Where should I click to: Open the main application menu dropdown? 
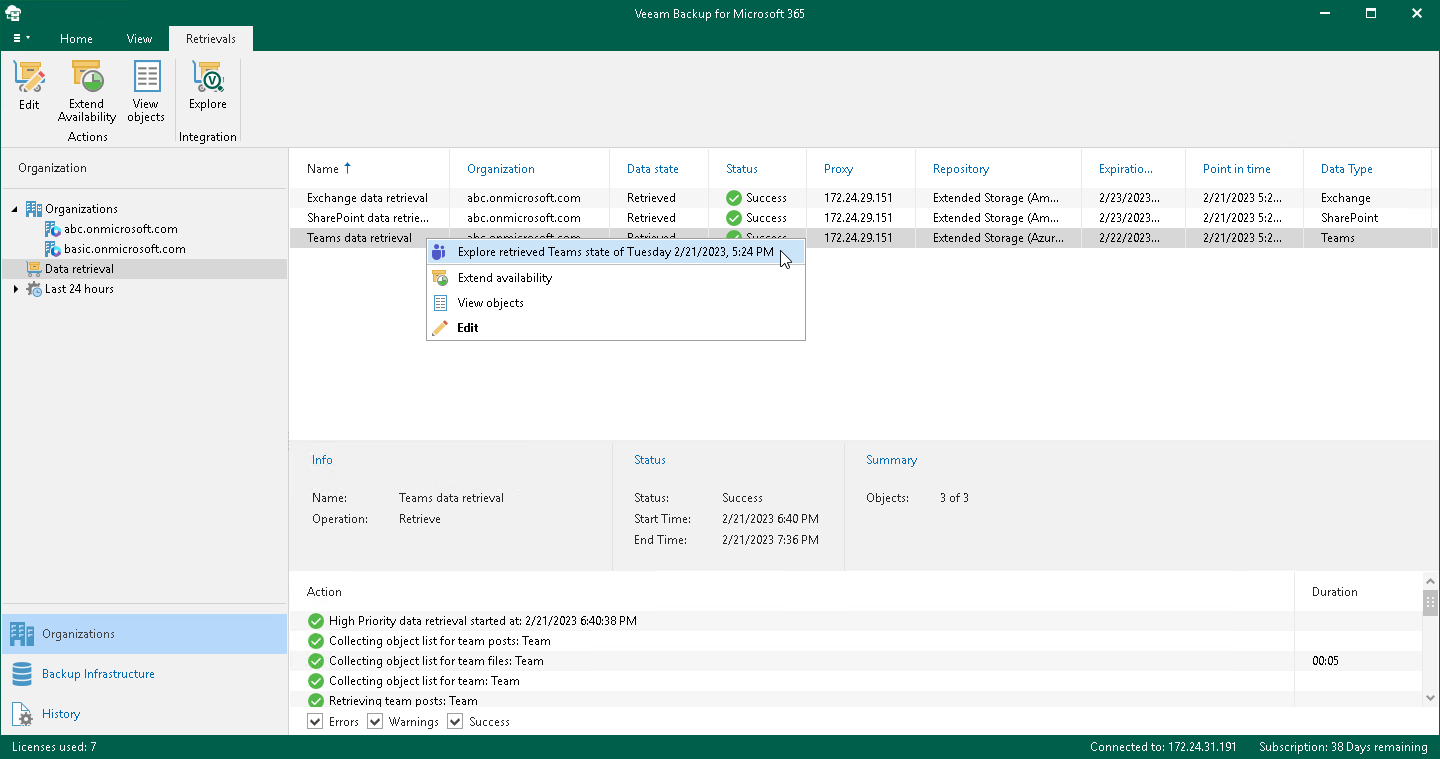(x=20, y=39)
